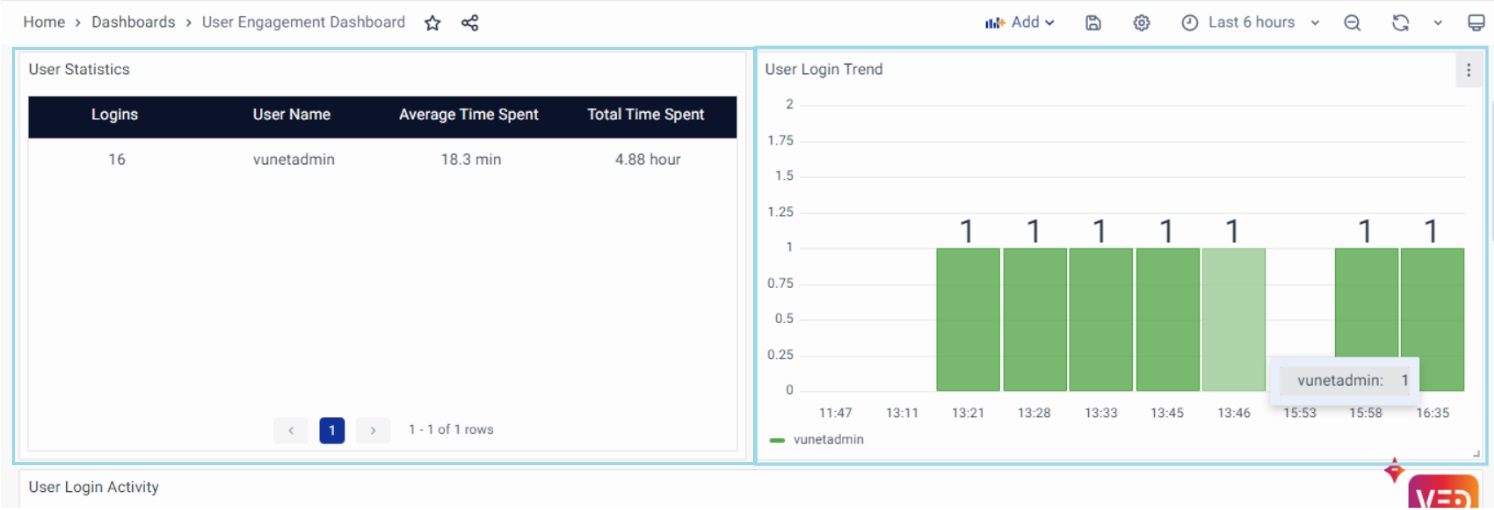Open the Last 6 hours time picker
This screenshot has width=1494, height=510.
tap(1250, 22)
